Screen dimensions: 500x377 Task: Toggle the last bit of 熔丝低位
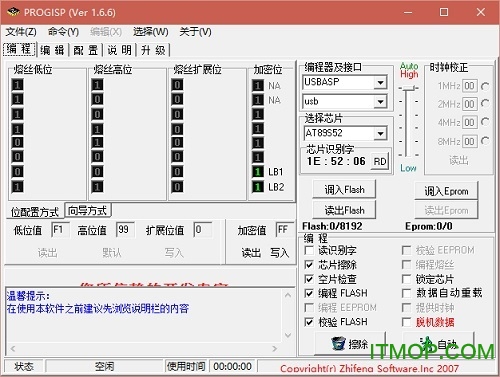click(x=17, y=186)
